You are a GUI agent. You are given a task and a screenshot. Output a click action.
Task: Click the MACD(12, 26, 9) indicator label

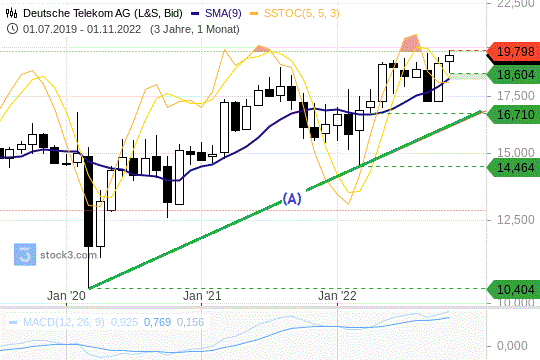[63, 322]
